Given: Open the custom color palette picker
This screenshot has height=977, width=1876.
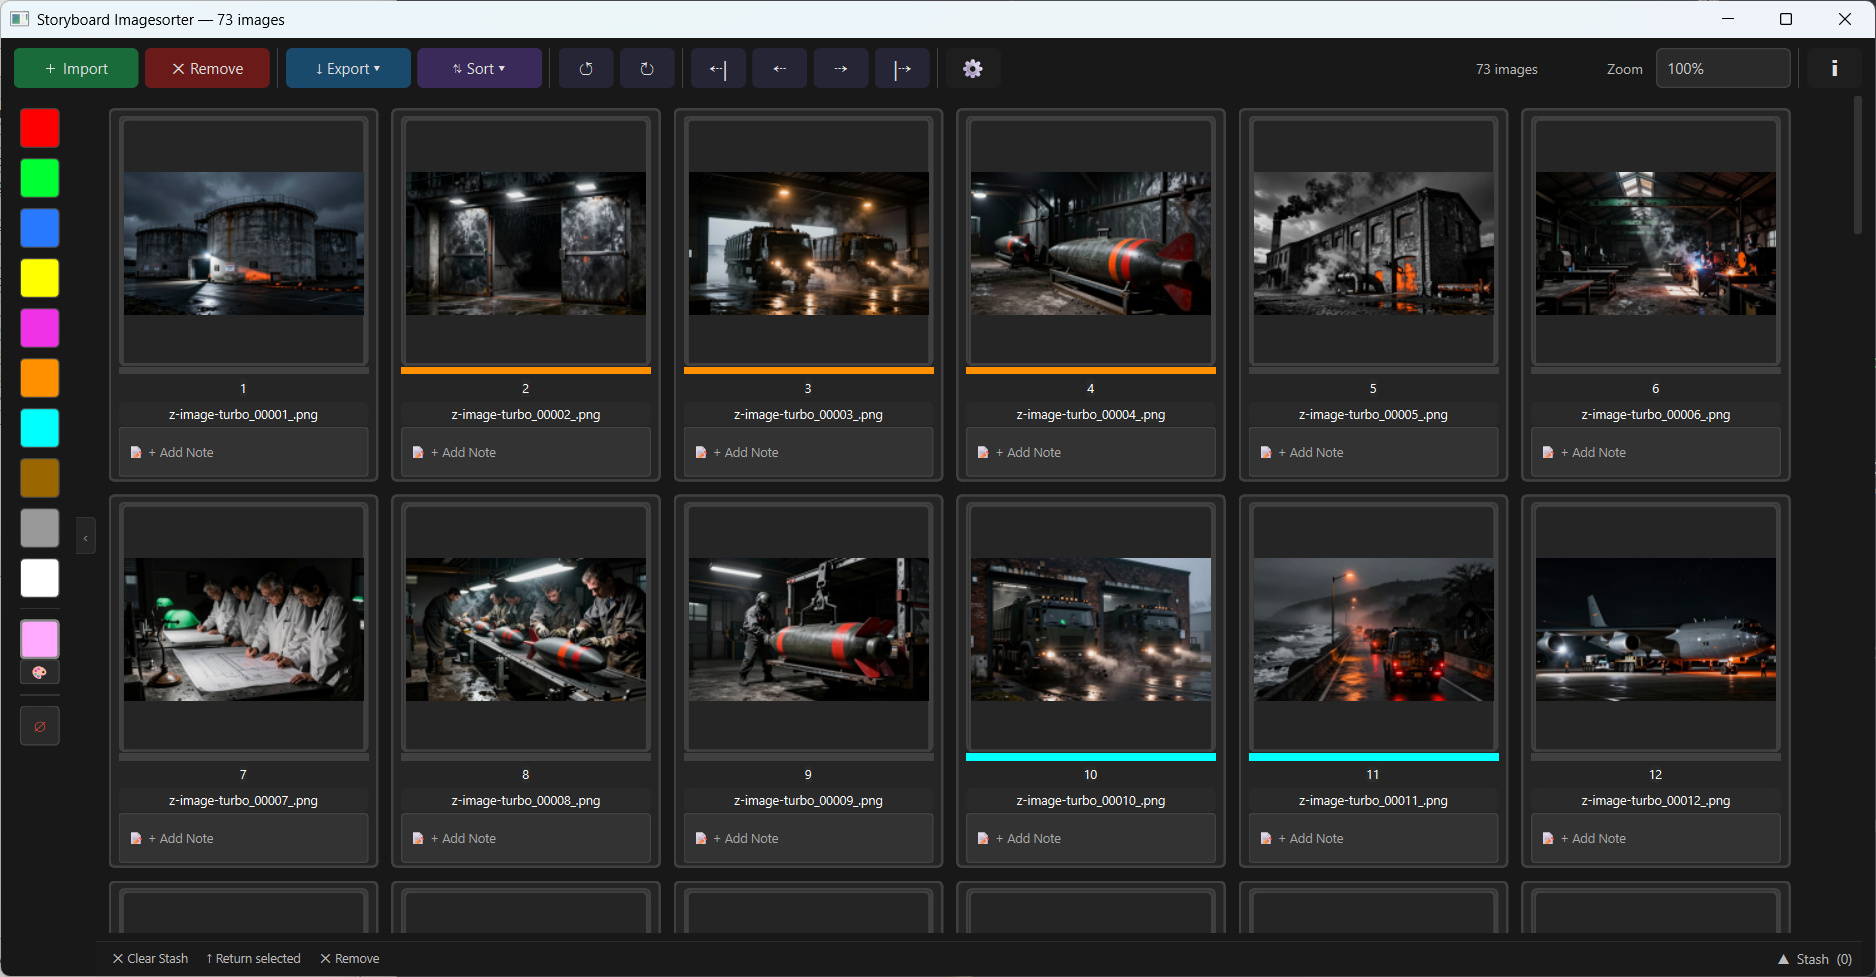Looking at the screenshot, I should tap(40, 673).
